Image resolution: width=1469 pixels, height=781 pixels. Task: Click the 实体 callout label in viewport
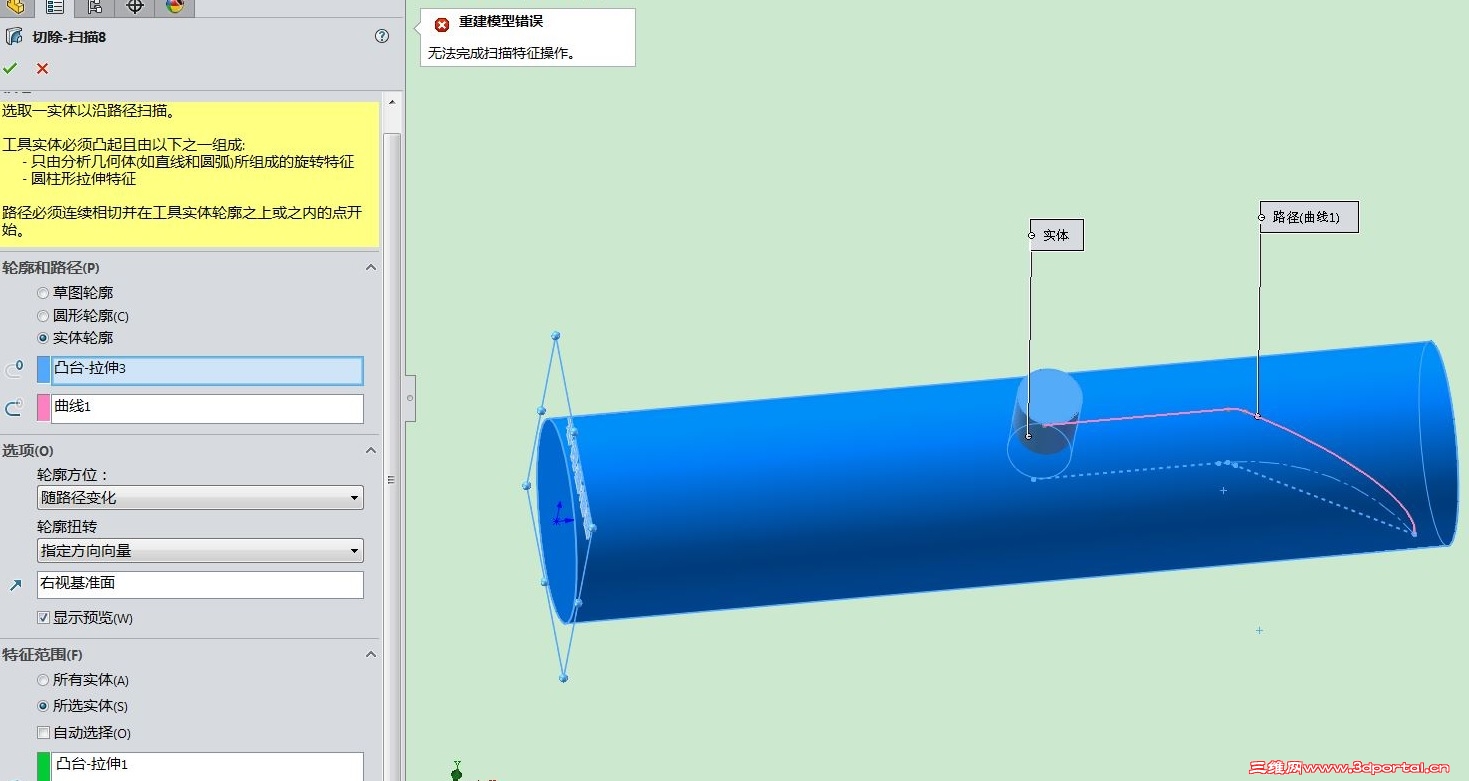(1056, 235)
